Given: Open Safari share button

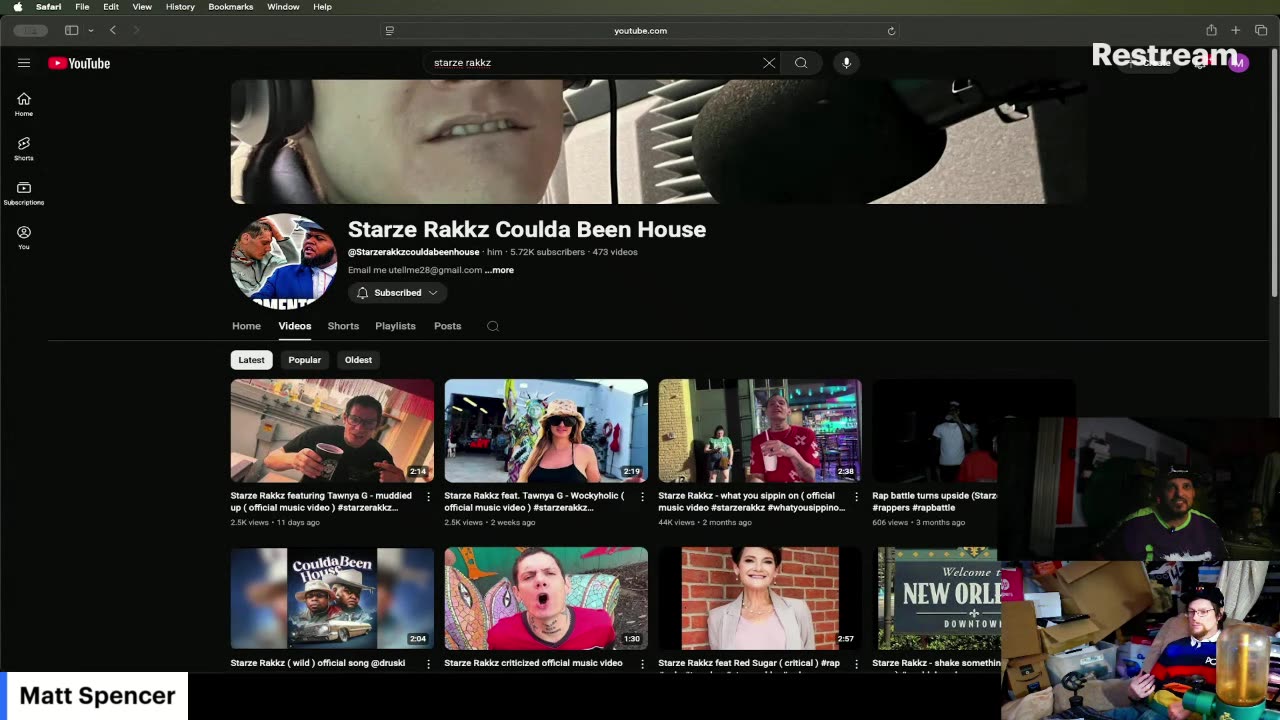Looking at the screenshot, I should [1211, 31].
